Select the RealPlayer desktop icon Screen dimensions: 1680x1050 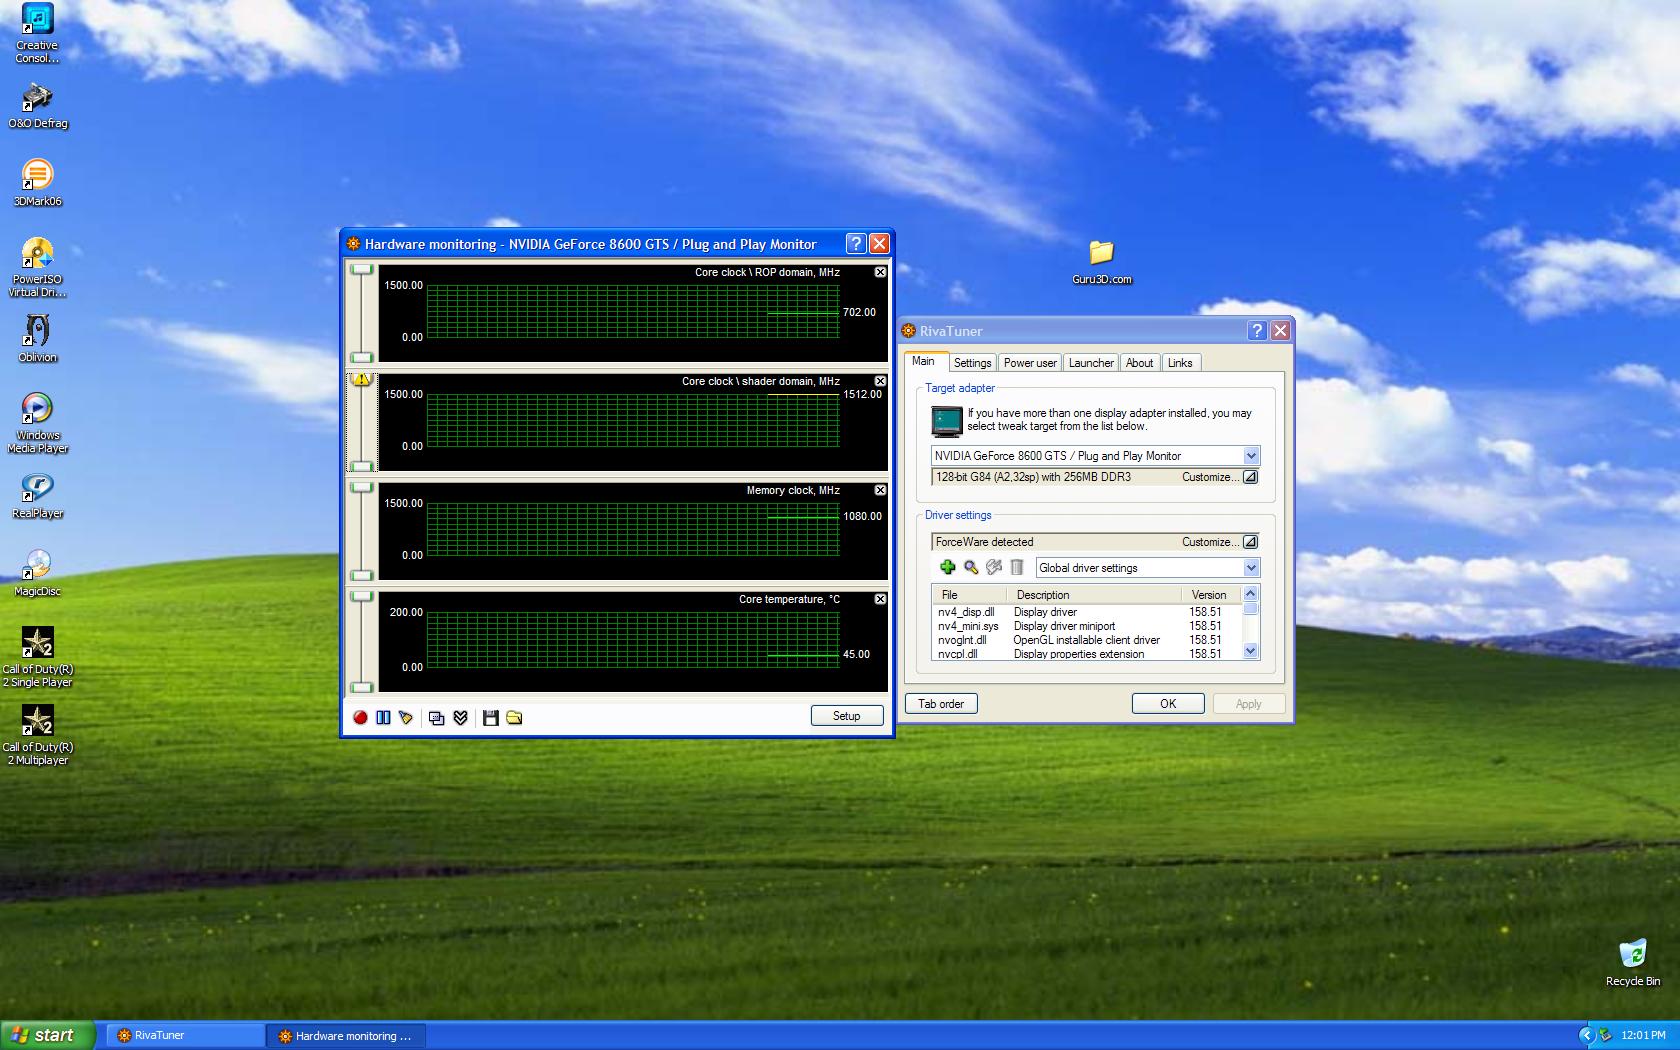coord(37,496)
